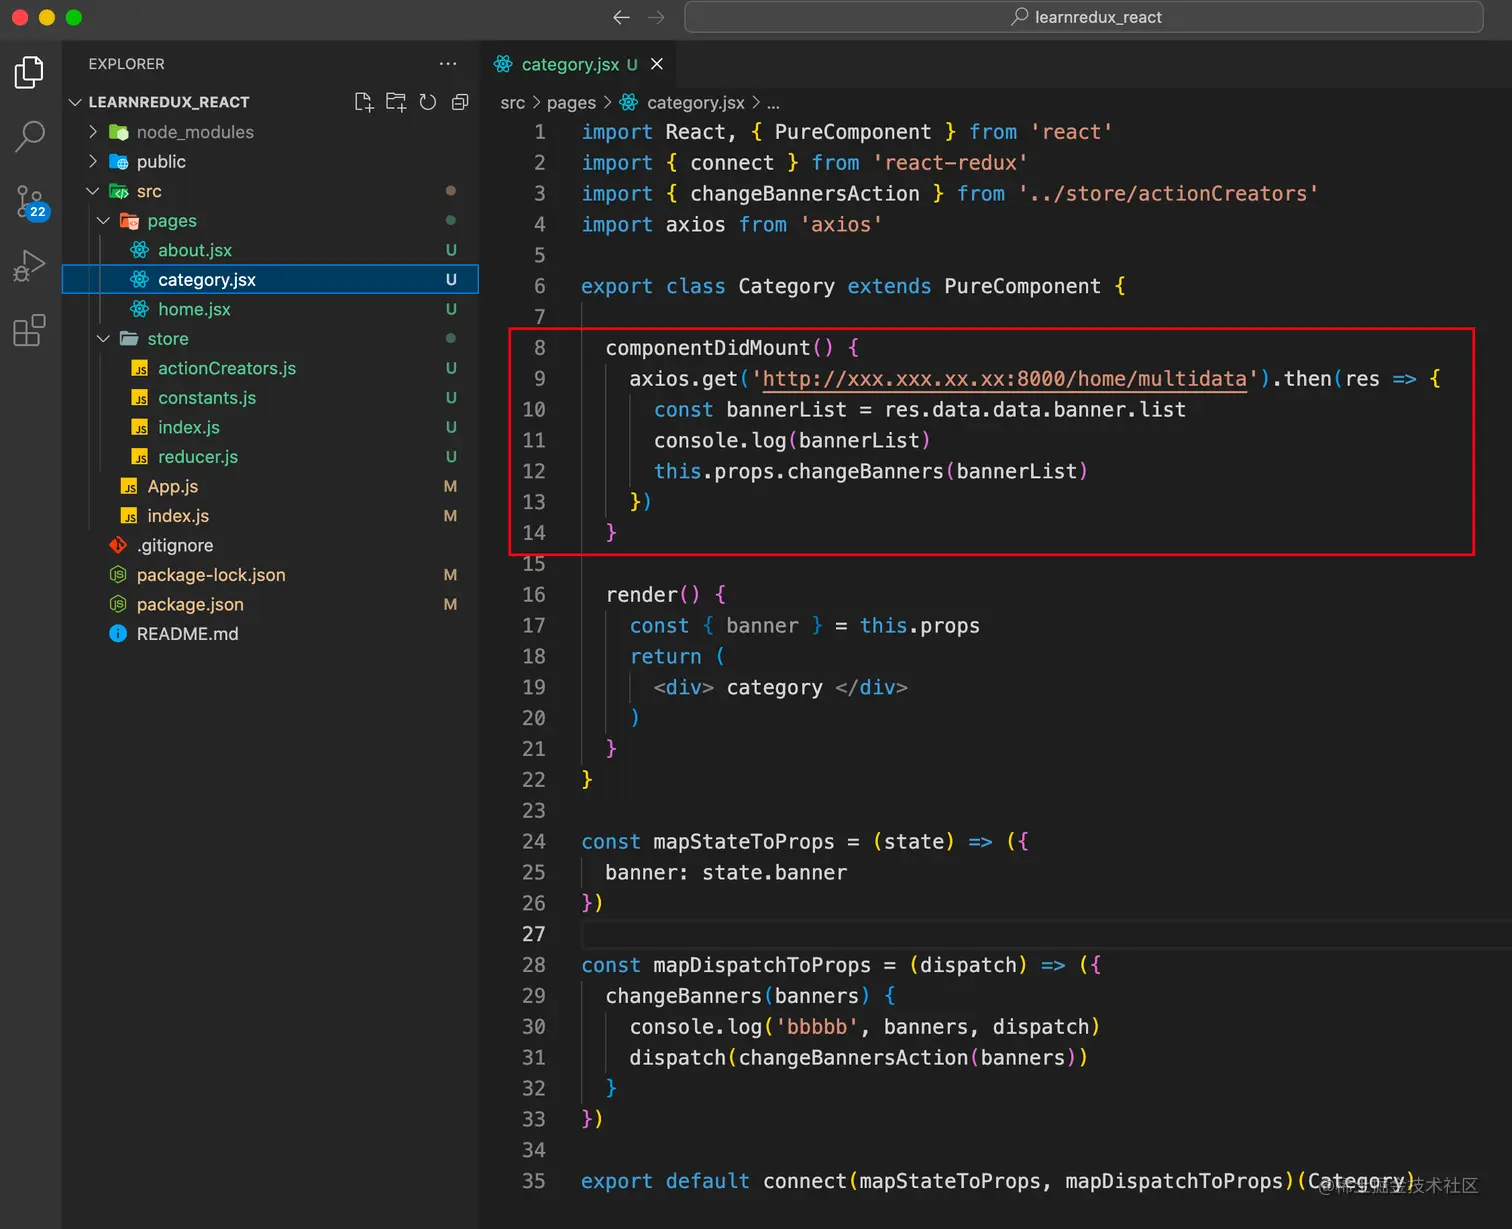Collapse all folders in Explorer

coord(460,102)
